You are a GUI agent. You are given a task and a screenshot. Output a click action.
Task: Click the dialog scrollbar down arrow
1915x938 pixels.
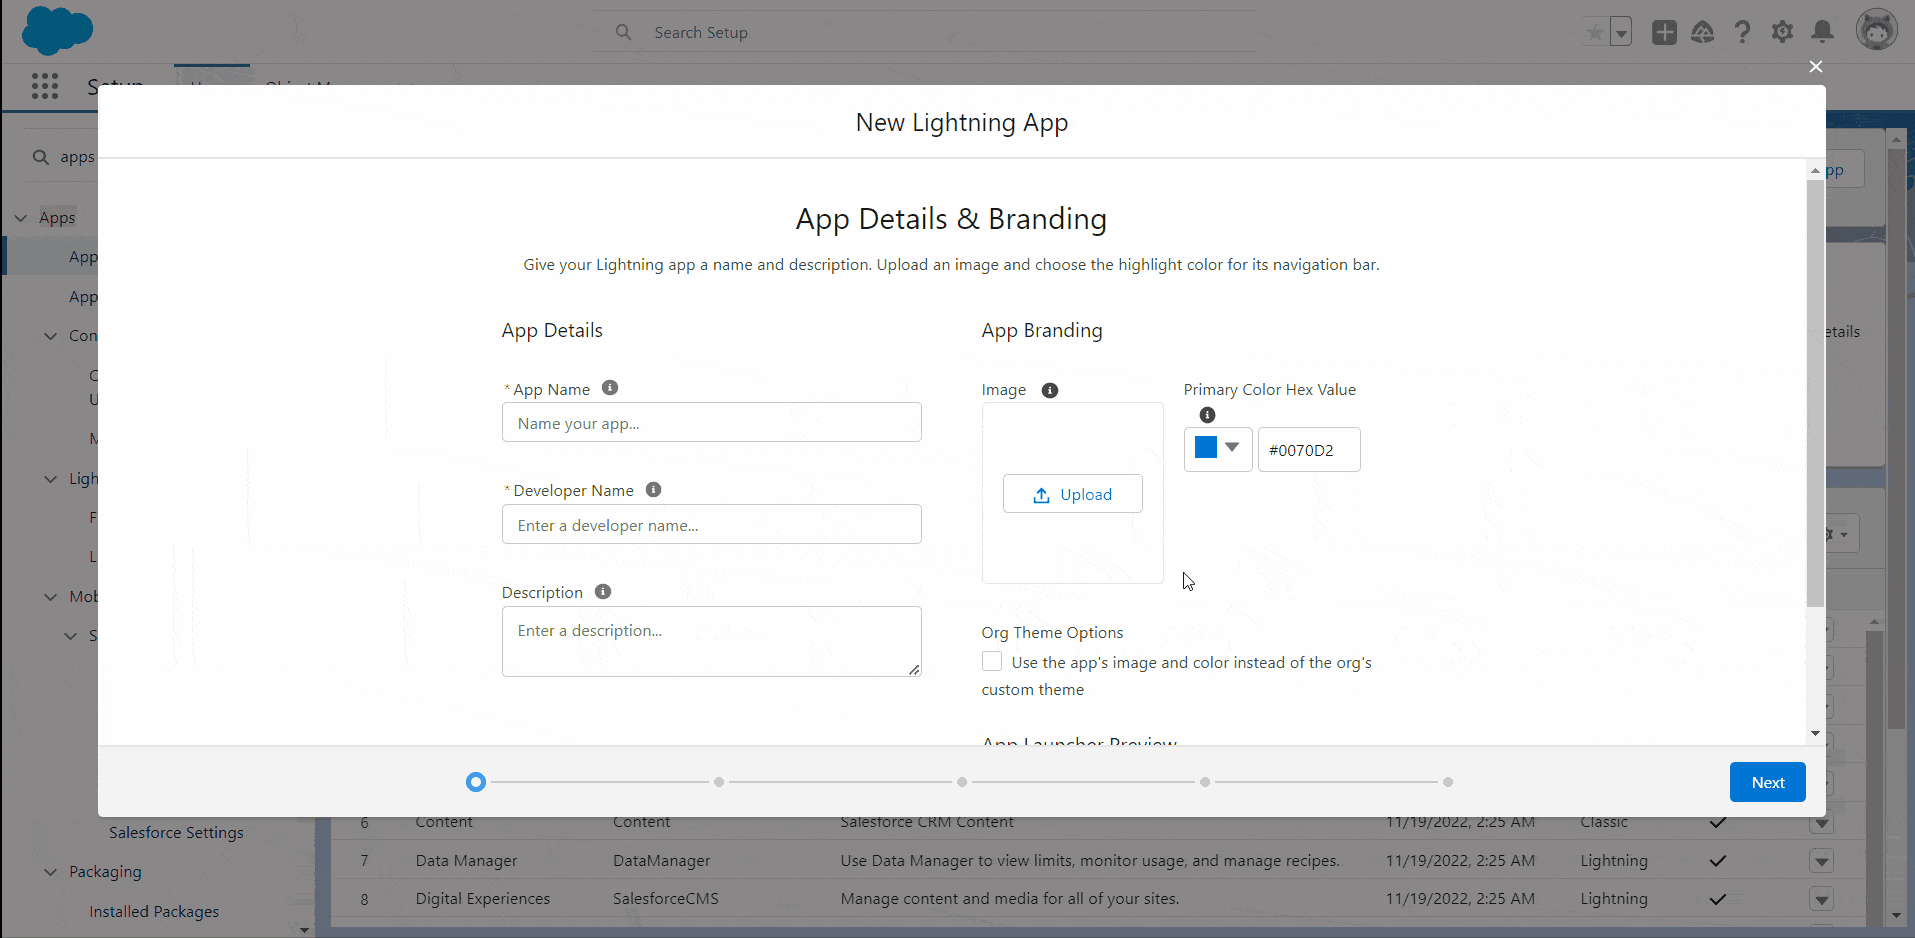[x=1815, y=733]
